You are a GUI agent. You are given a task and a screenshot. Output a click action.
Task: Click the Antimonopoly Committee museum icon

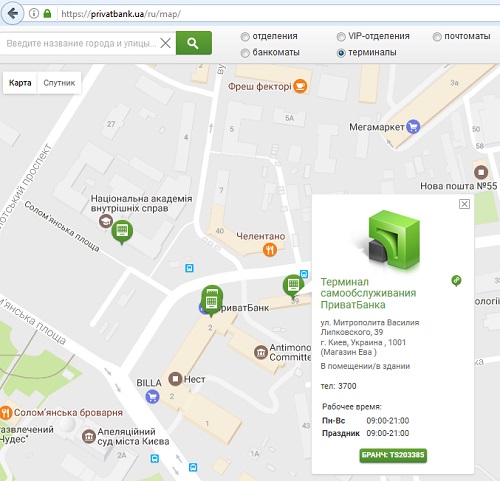point(261,352)
